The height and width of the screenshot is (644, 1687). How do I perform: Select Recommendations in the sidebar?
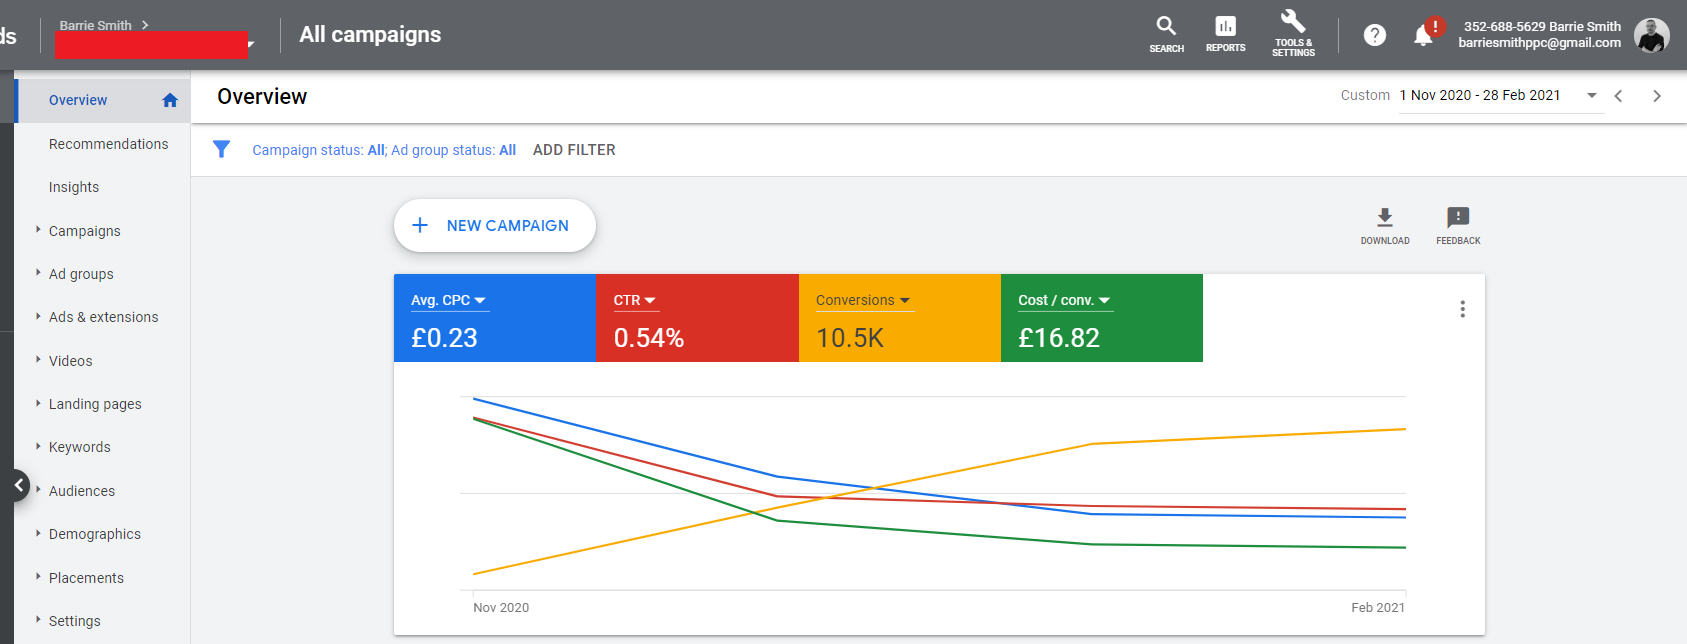(x=108, y=144)
